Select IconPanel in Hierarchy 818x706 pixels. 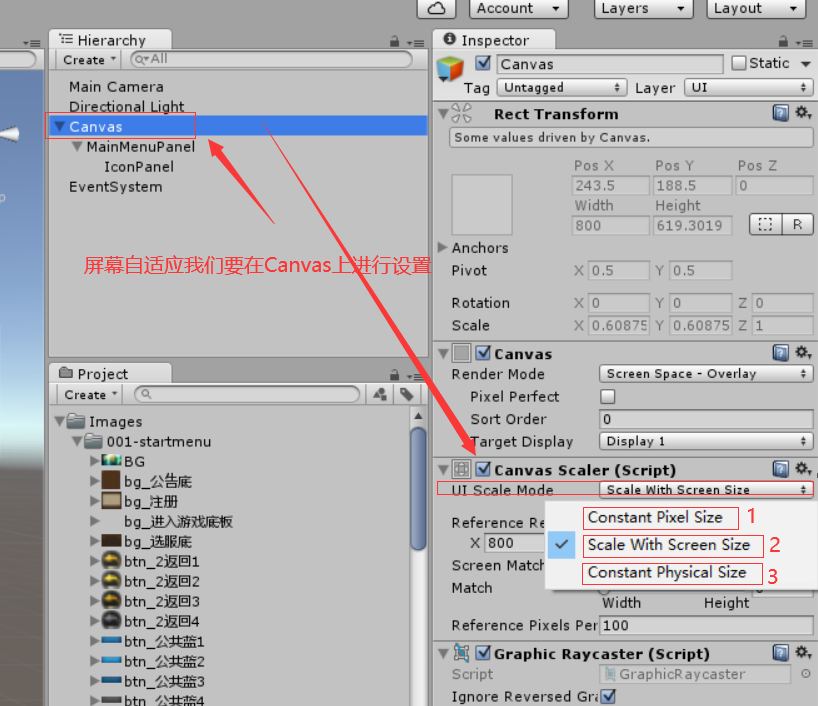pyautogui.click(x=139, y=167)
